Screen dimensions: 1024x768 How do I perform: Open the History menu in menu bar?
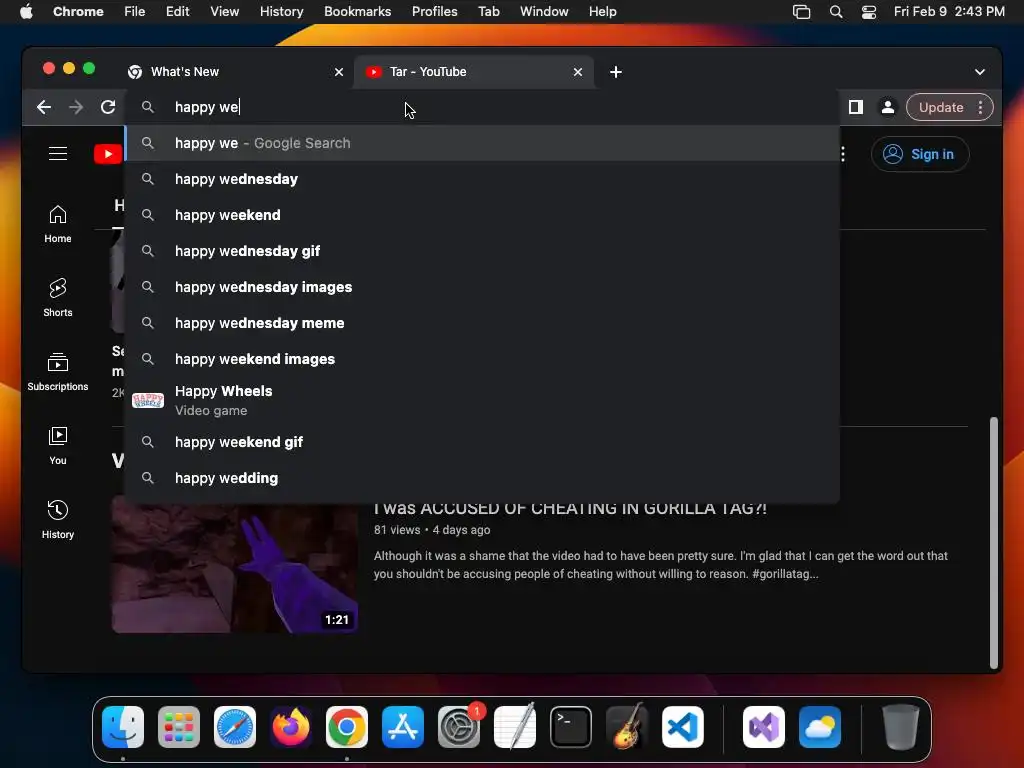[x=281, y=12]
